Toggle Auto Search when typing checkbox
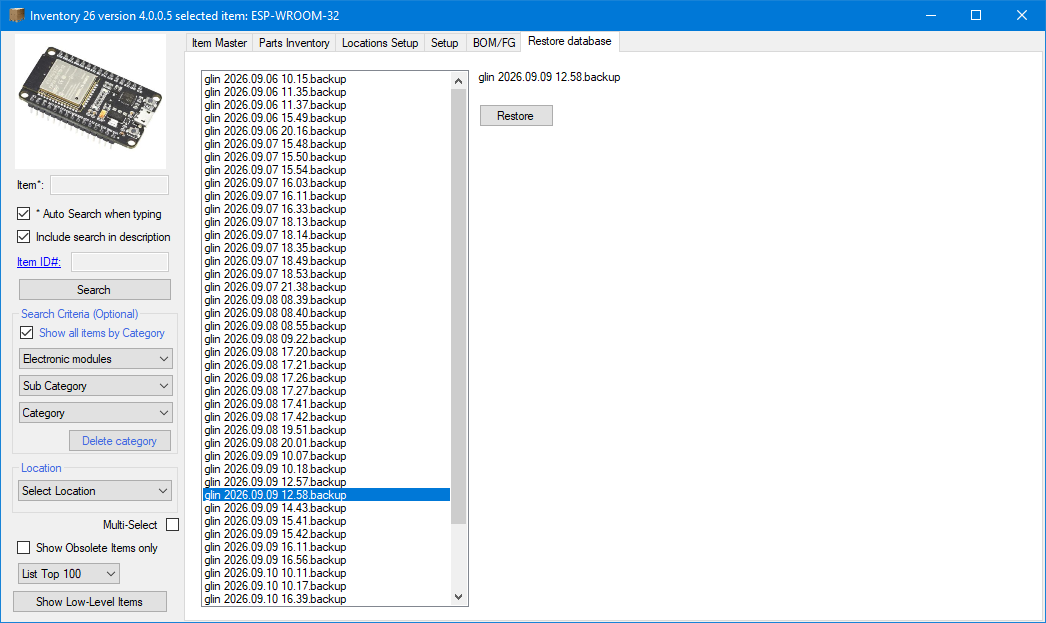1046x623 pixels. [x=23, y=213]
